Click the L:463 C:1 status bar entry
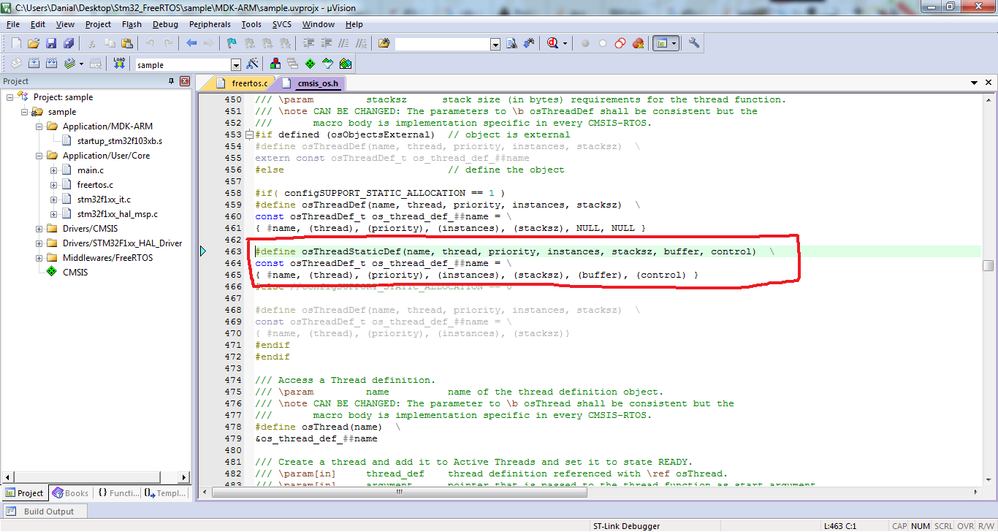The image size is (998, 532). (841, 526)
